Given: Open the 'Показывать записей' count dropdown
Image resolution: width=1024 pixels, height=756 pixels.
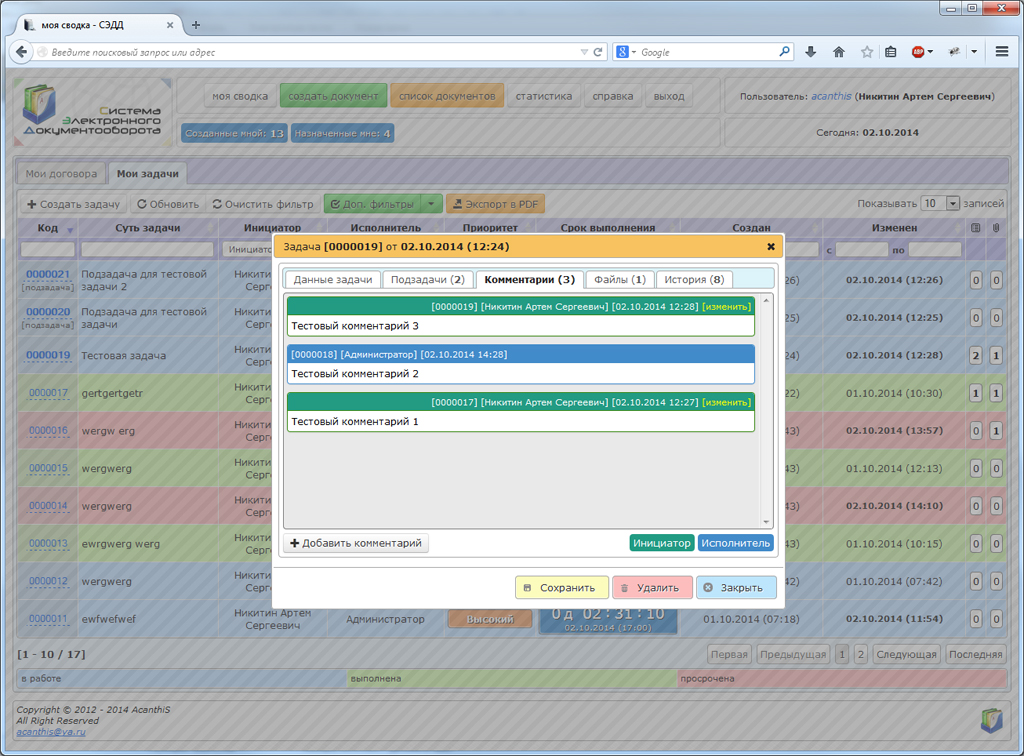Looking at the screenshot, I should click(940, 204).
